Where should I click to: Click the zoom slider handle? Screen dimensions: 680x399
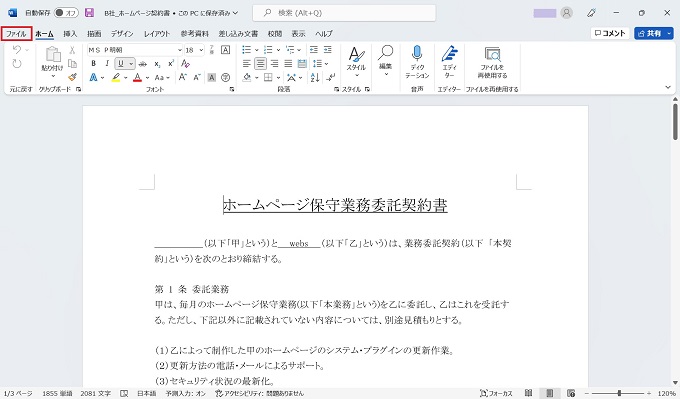[619, 393]
